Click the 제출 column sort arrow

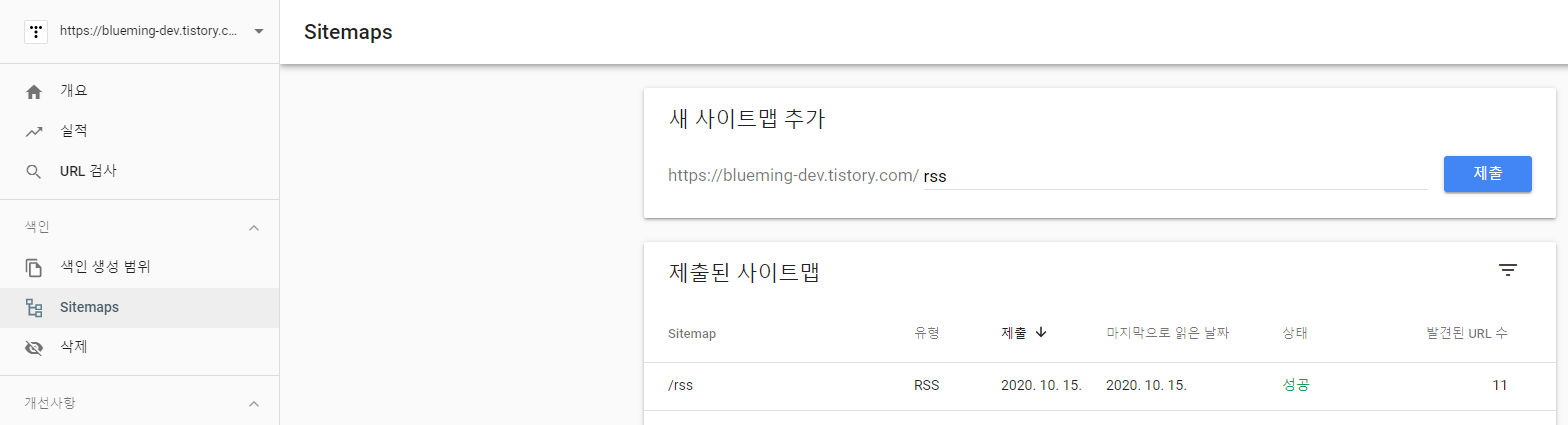[1041, 333]
